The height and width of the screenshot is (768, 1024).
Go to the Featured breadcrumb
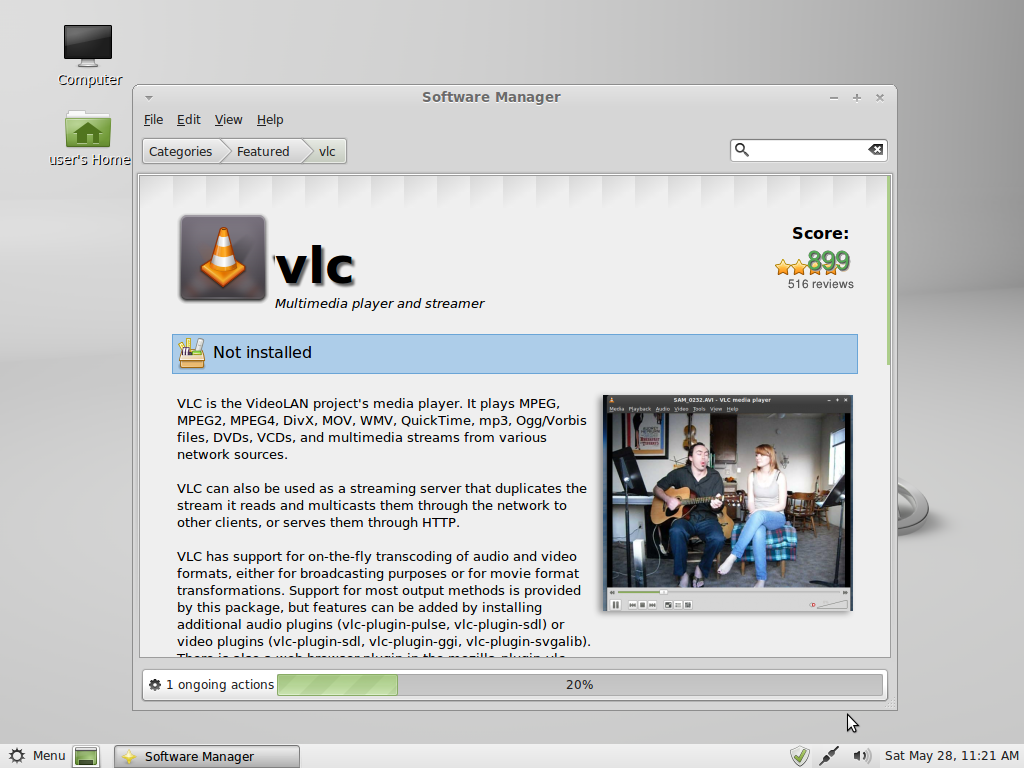pos(263,152)
